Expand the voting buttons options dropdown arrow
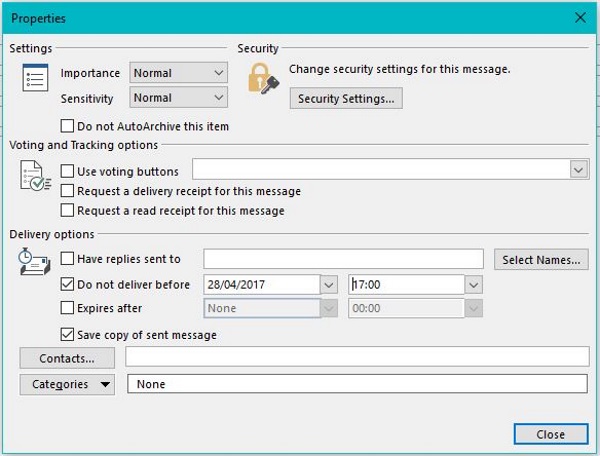This screenshot has height=456, width=600. [579, 169]
